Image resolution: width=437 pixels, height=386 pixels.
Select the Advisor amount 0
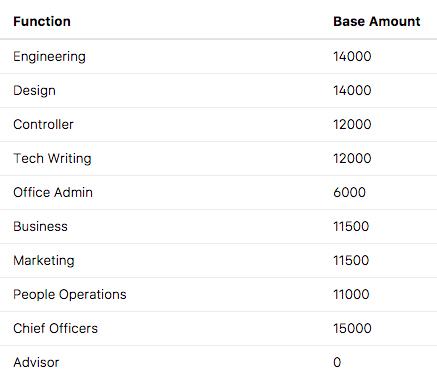click(x=337, y=362)
